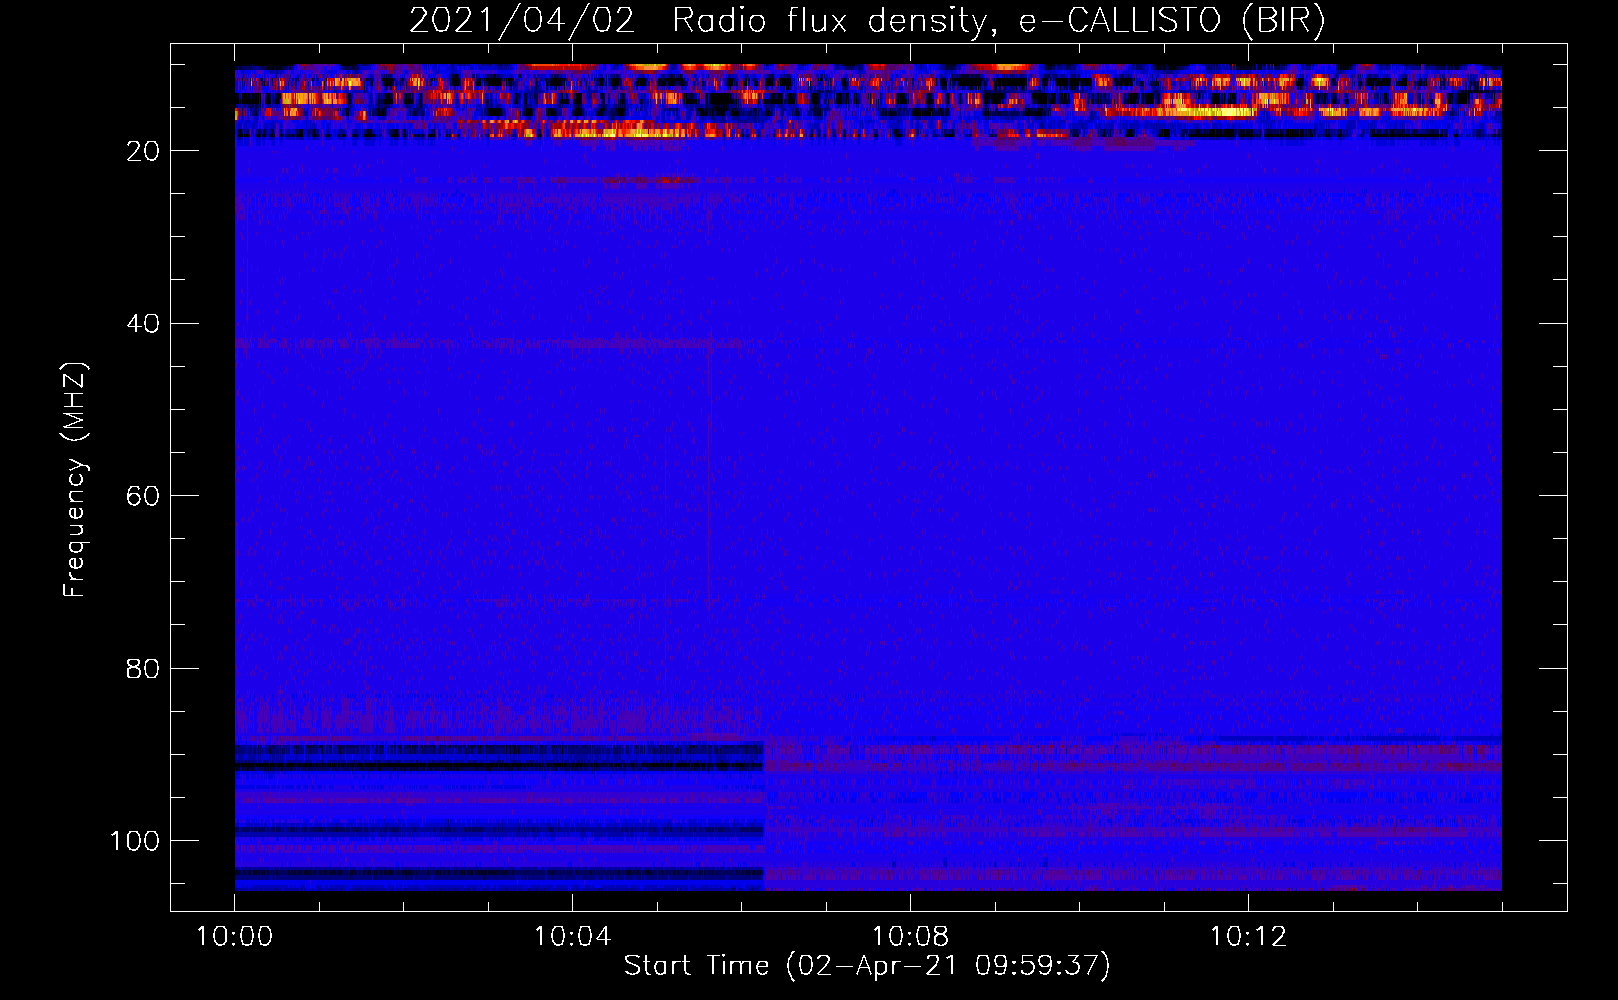Click the 40 frequency tick label
The image size is (1618, 1000).
(143, 324)
